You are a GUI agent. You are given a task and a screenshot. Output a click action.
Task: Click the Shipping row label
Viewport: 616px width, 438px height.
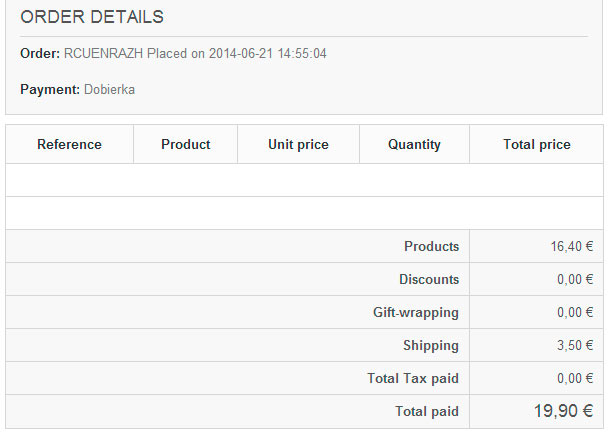(431, 346)
